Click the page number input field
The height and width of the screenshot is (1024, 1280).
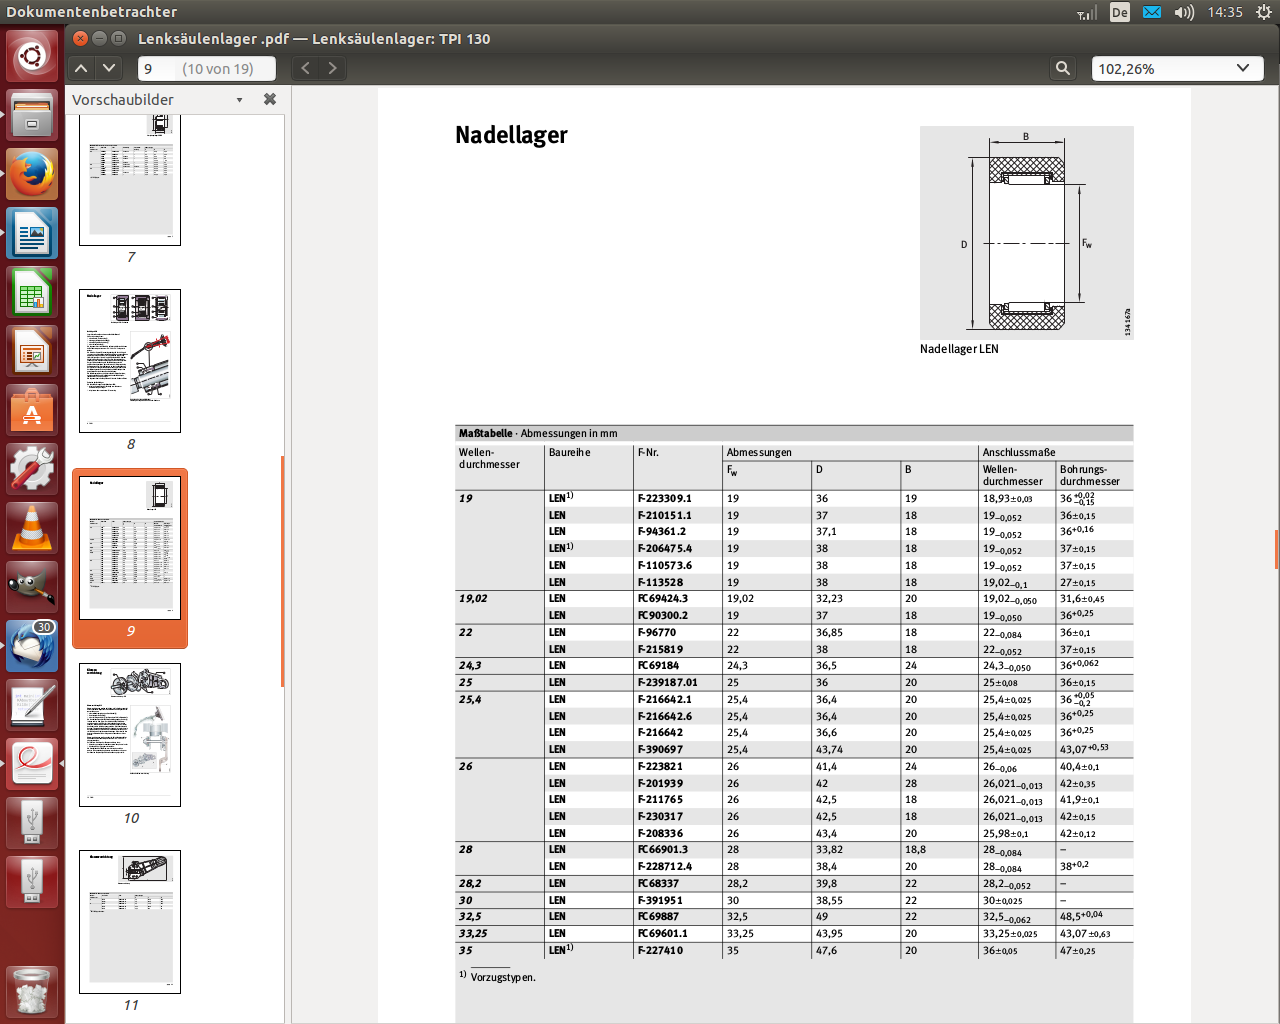tap(158, 69)
